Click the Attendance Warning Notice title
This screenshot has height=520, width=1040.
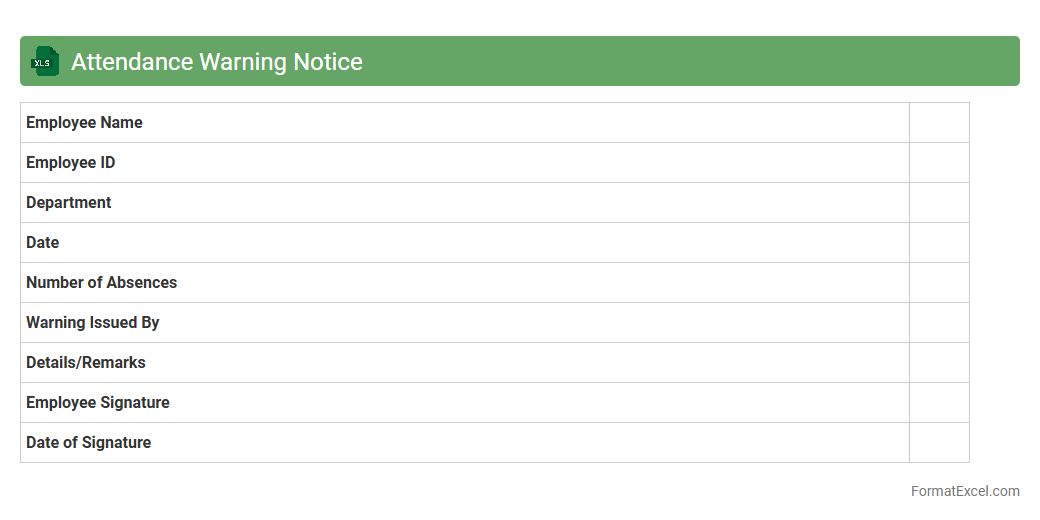(217, 62)
